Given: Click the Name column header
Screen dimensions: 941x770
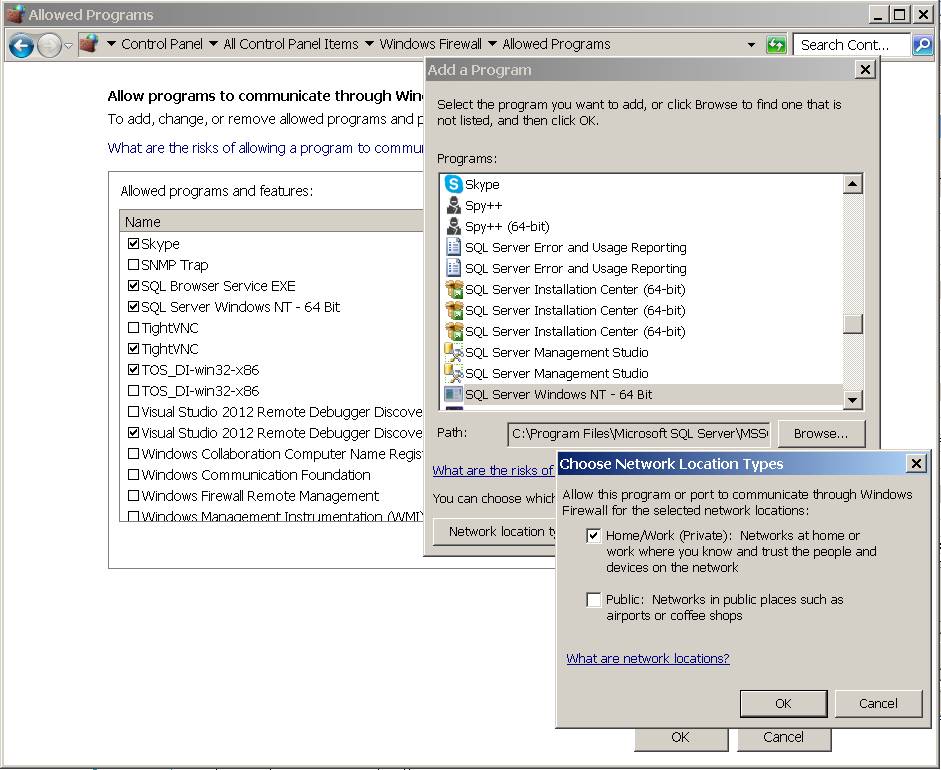Looking at the screenshot, I should pyautogui.click(x=272, y=221).
